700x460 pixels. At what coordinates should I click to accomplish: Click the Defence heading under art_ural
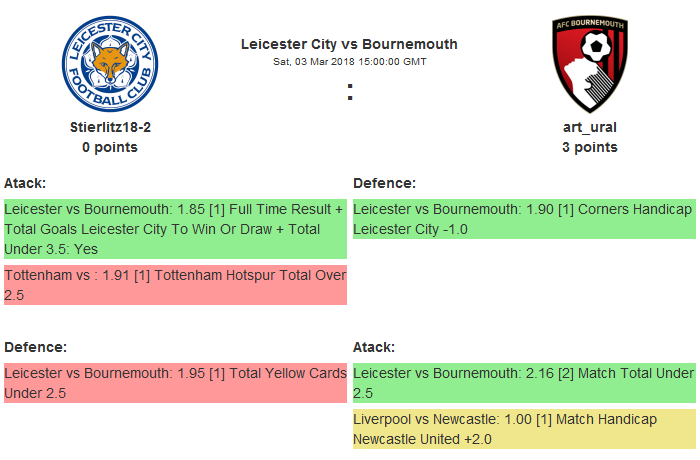pos(384,183)
